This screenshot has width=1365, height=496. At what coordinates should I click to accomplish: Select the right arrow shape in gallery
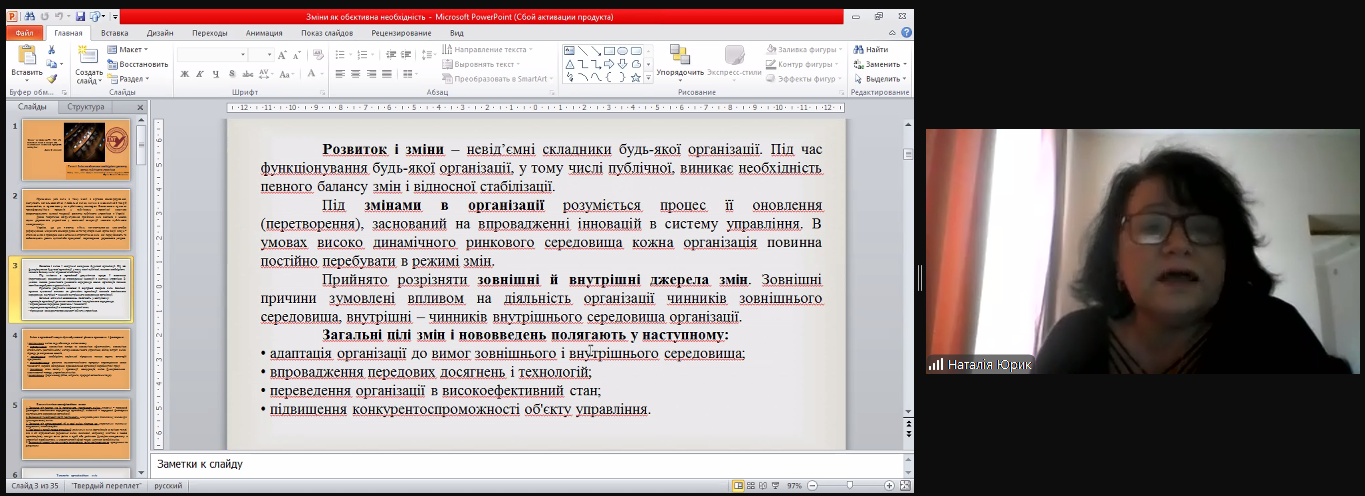609,64
